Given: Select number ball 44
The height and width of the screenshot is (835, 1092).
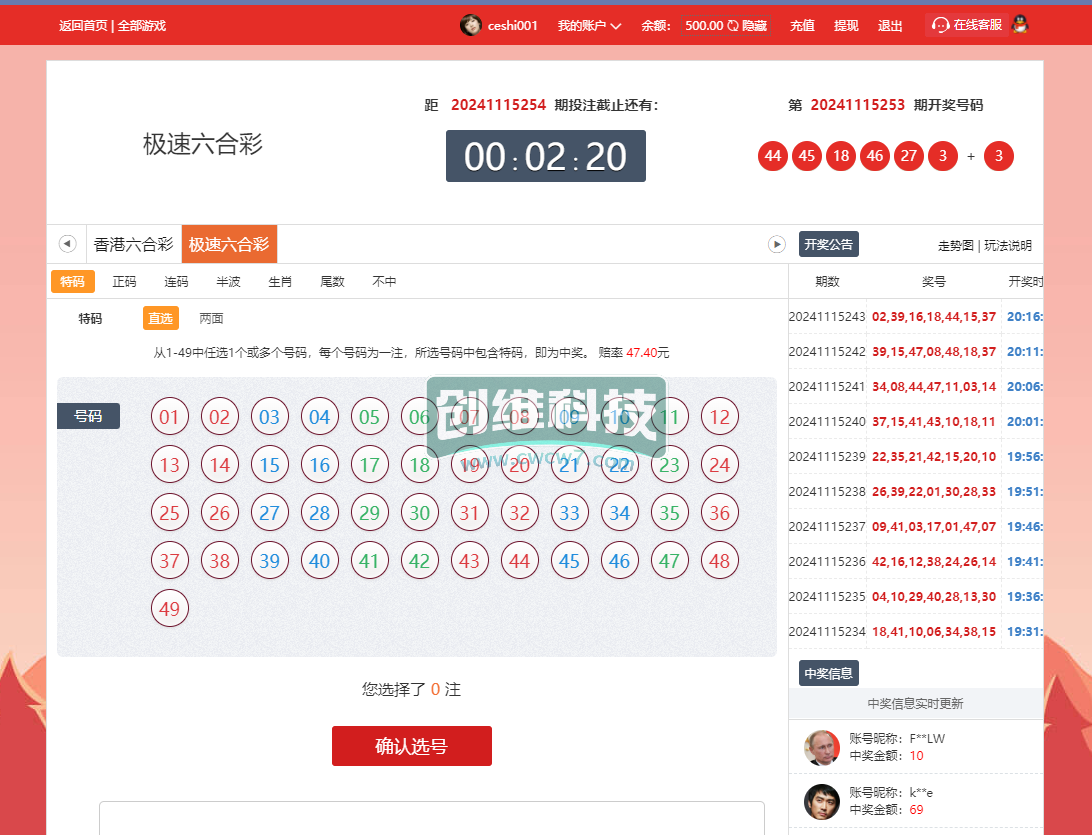Looking at the screenshot, I should pyautogui.click(x=520, y=561).
